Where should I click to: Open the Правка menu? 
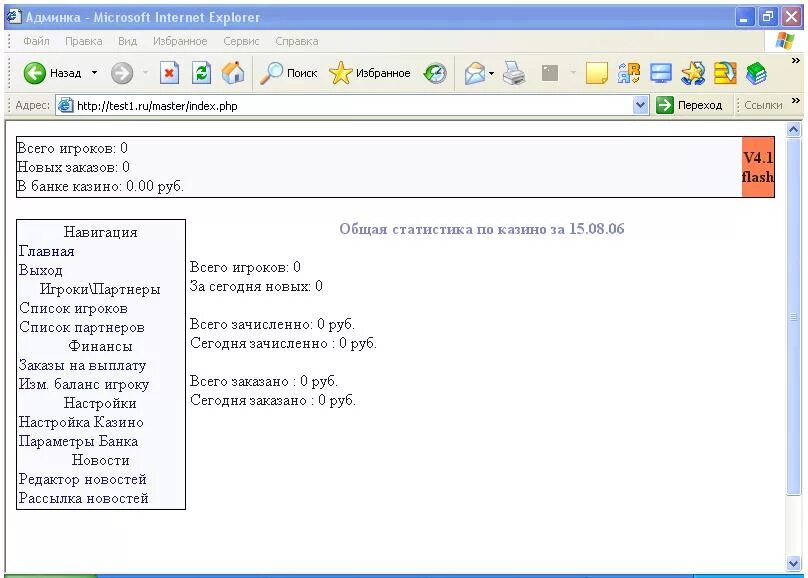pos(83,41)
